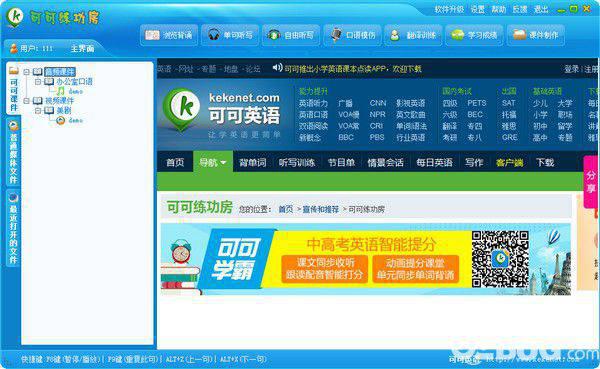Select the green music note demo file
600x369 pixels.
tap(60, 91)
